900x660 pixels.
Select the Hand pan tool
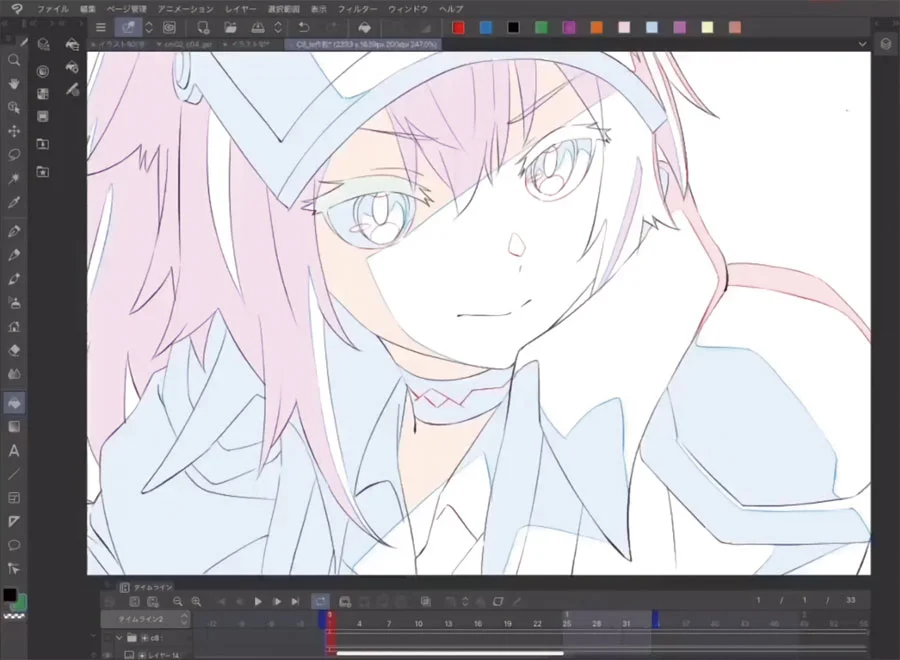14,84
